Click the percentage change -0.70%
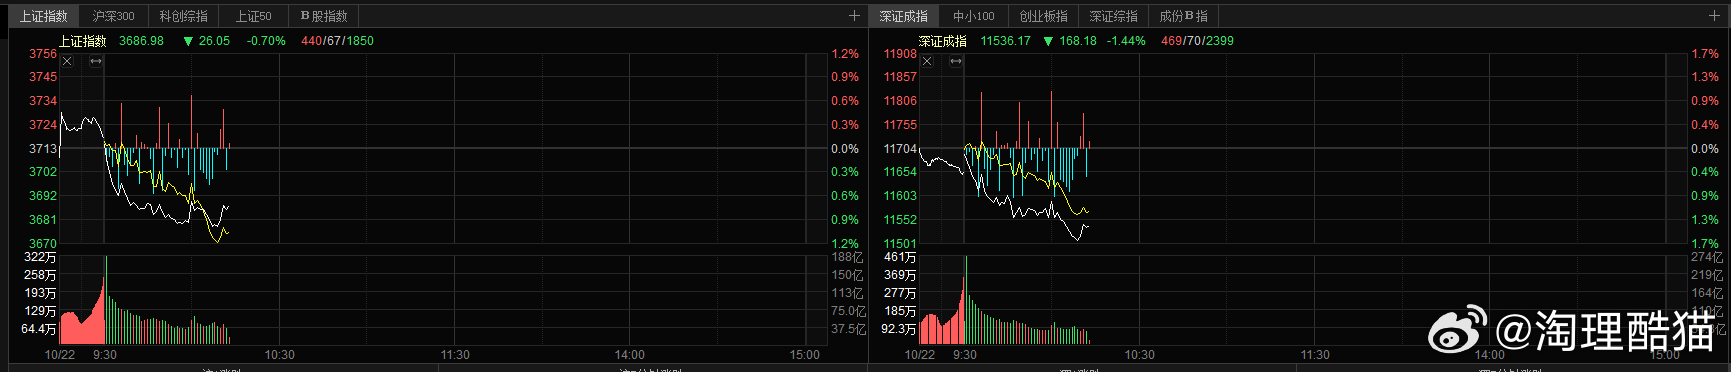Image resolution: width=1731 pixels, height=372 pixels. tap(266, 41)
